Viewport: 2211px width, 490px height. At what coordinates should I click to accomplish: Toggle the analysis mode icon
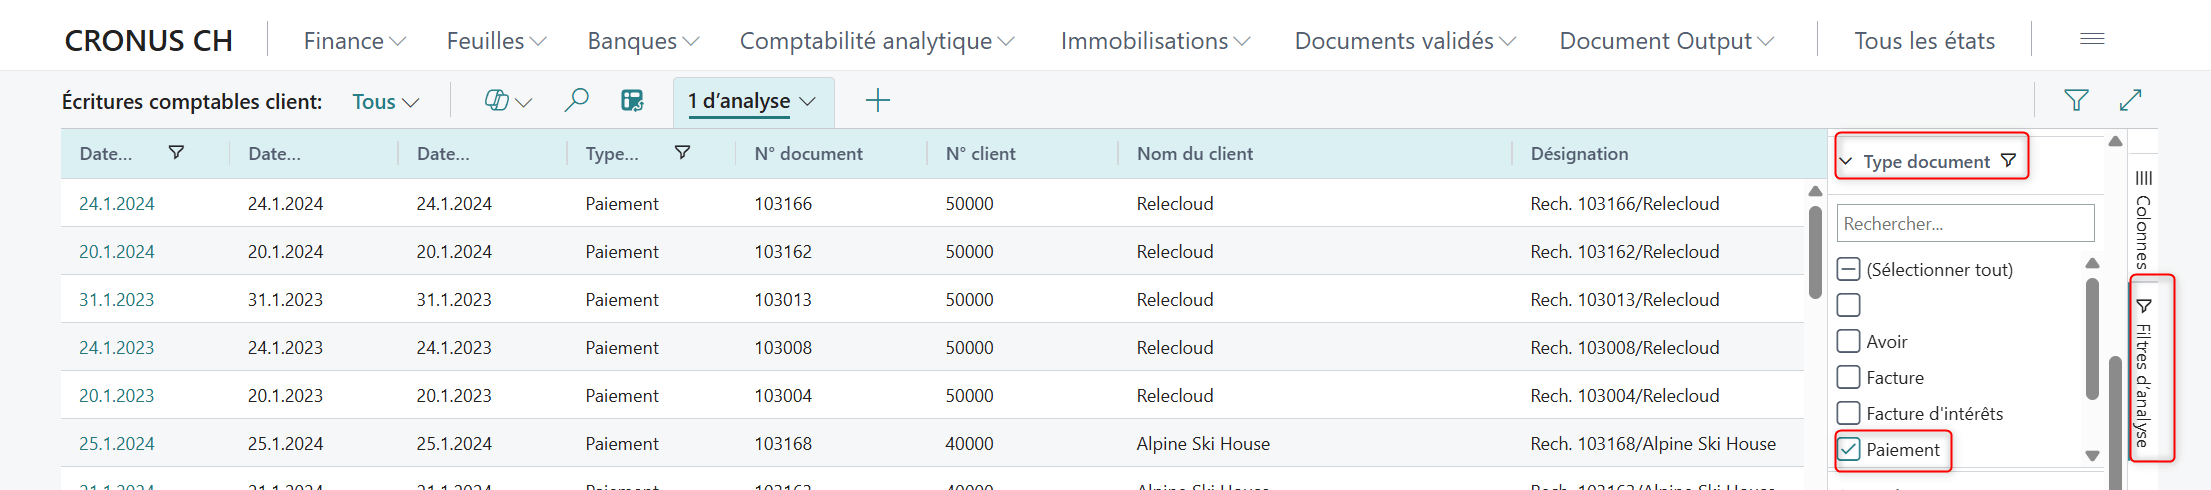click(632, 101)
